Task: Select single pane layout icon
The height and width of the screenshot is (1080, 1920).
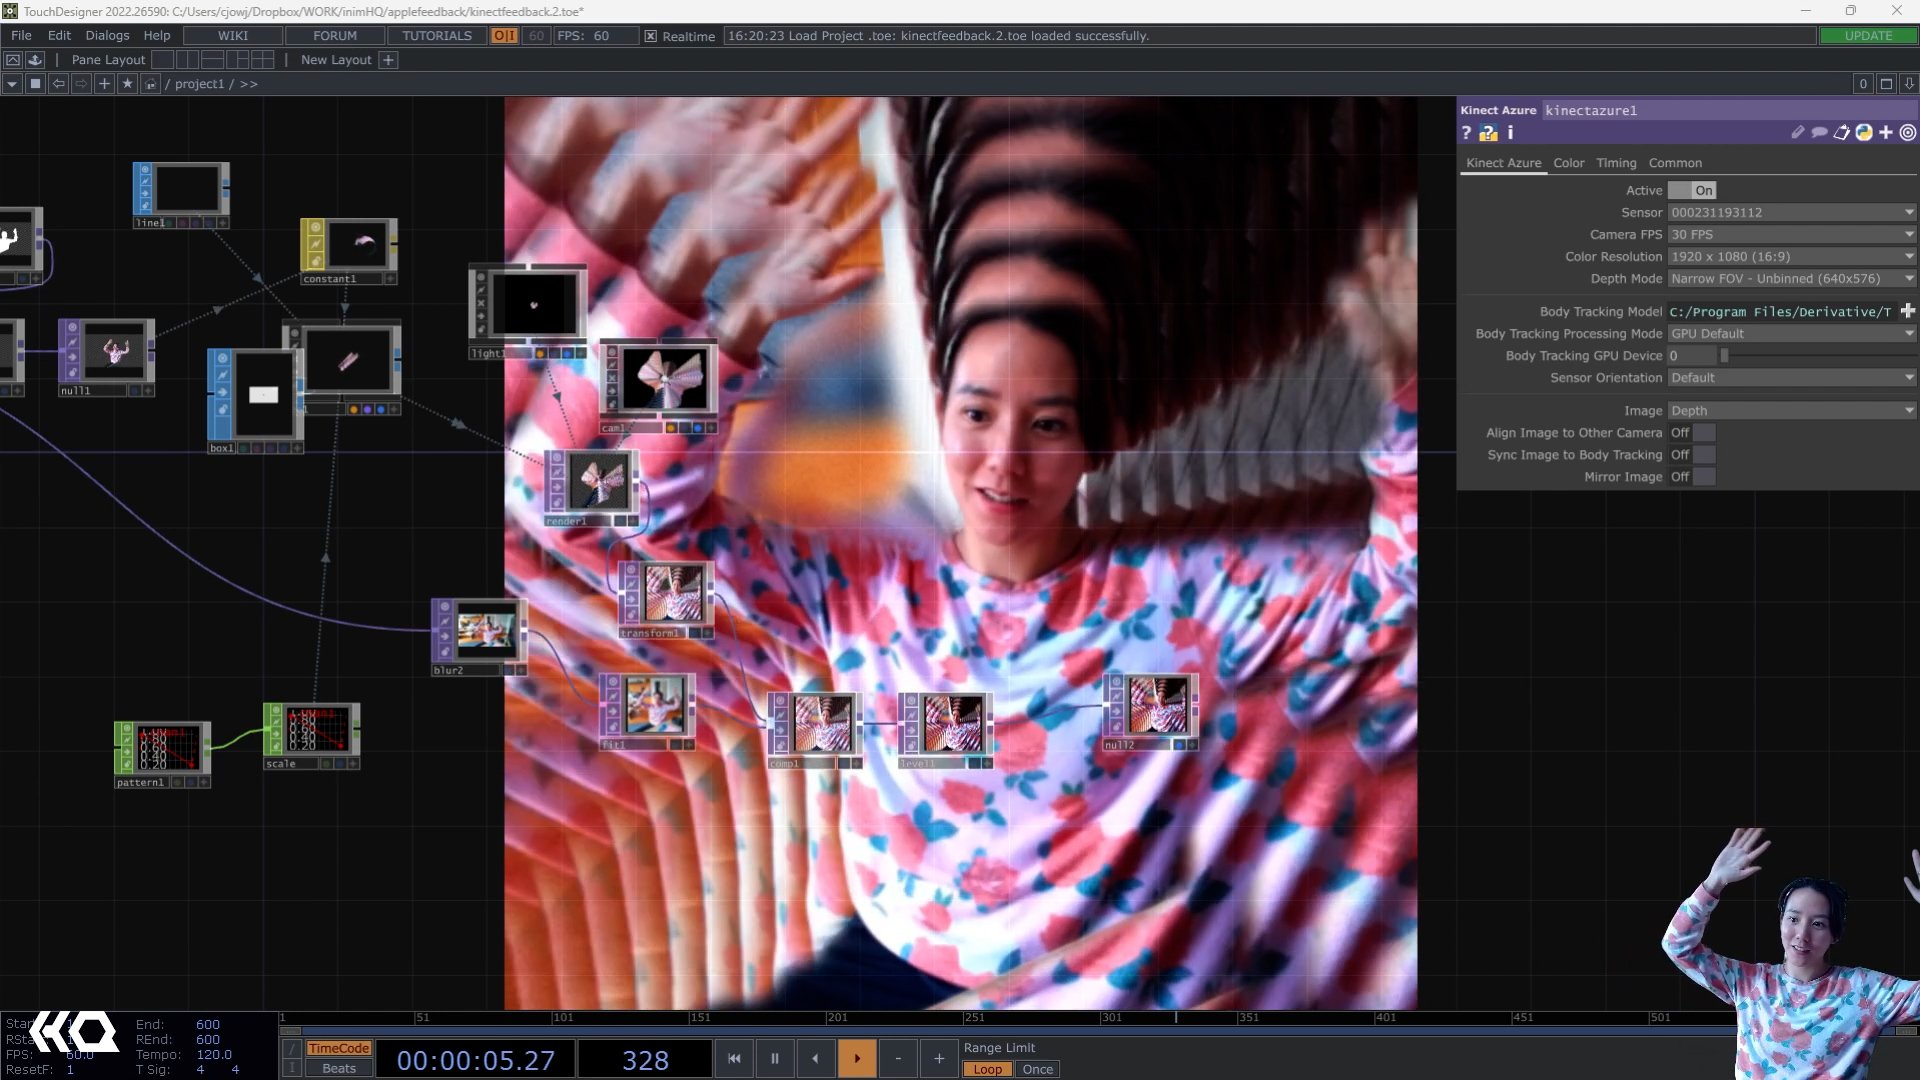Action: [162, 60]
